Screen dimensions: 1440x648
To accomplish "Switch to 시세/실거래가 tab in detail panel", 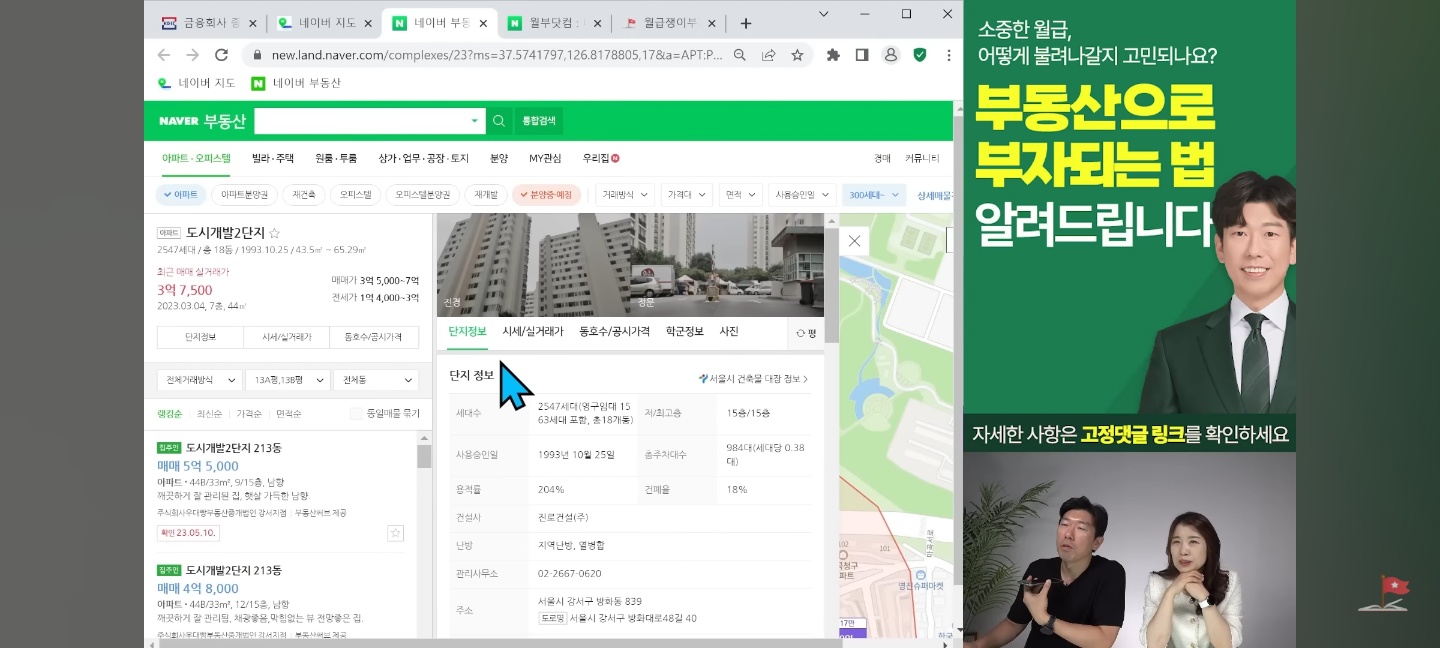I will coord(532,331).
